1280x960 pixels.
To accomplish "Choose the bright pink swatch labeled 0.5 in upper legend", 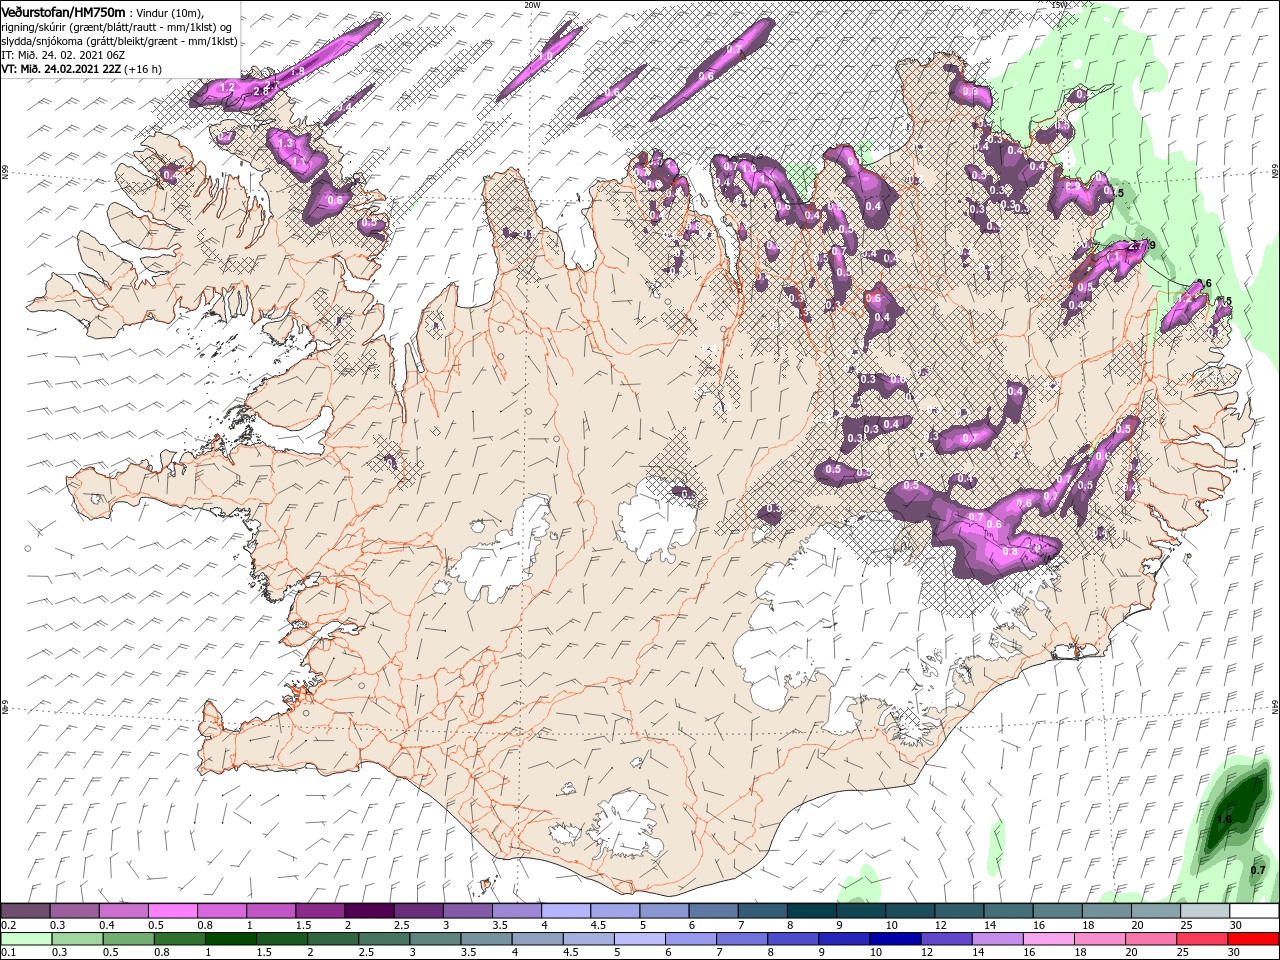I will (172, 911).
